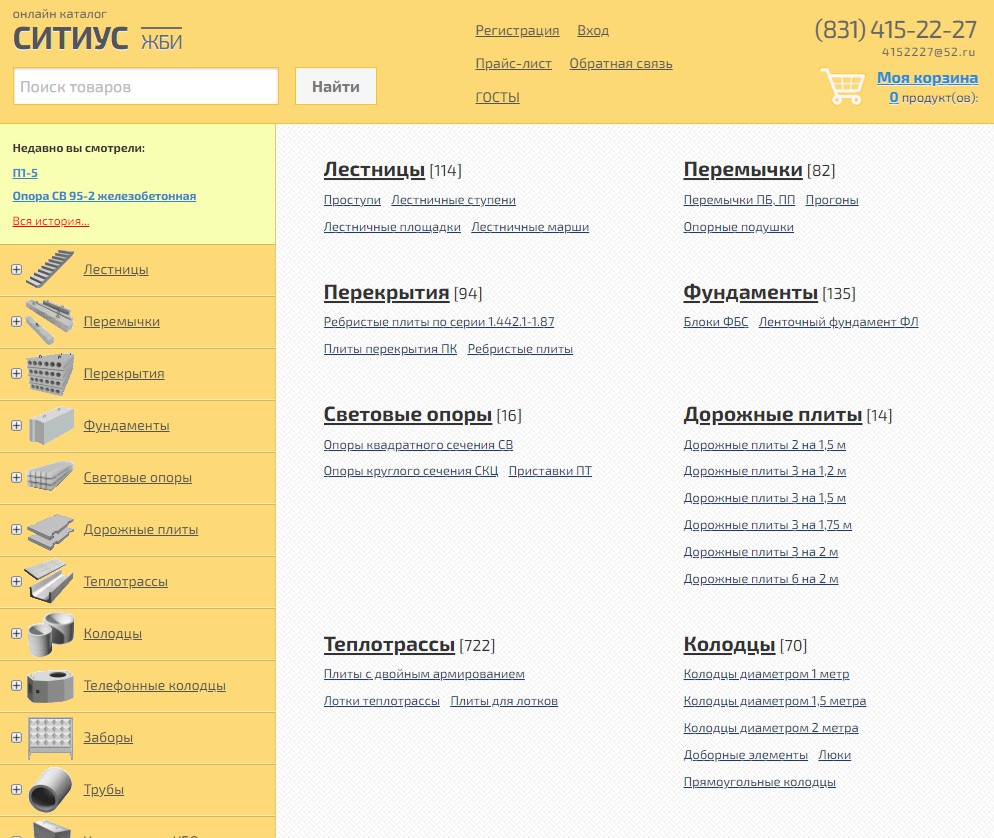Expand the Лестницы sidebar category
This screenshot has width=994, height=838.
[16, 269]
